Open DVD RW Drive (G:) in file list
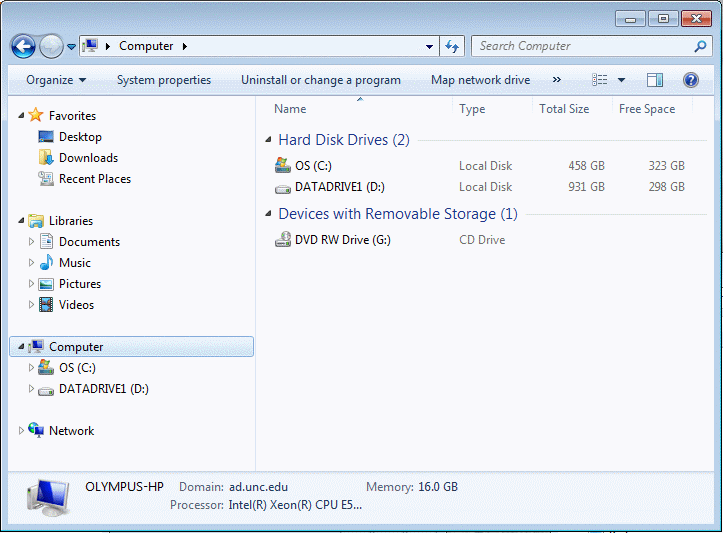Viewport: 723px width, 533px height. pos(342,240)
